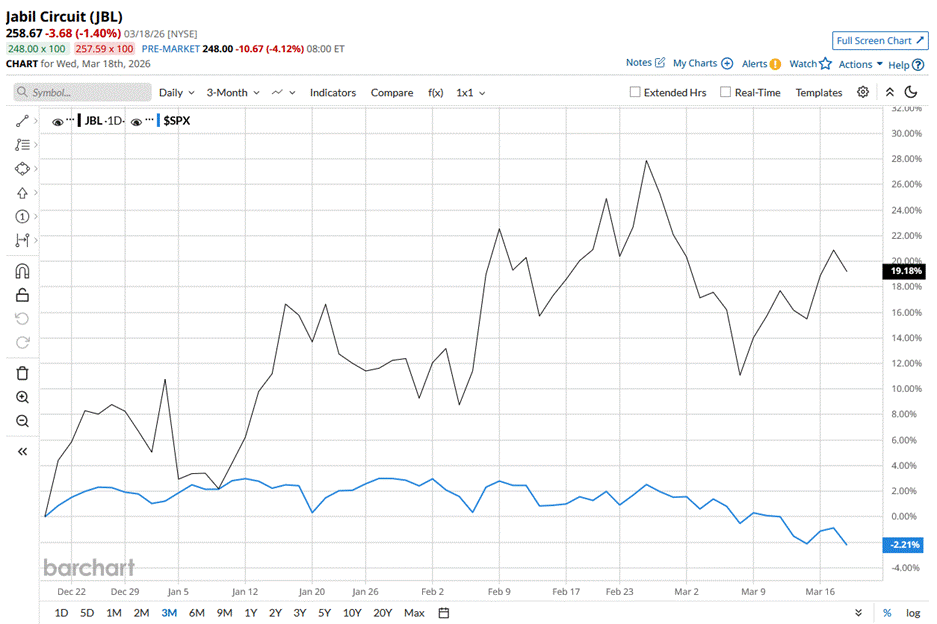
Task: Enable Real-Time checkbox
Action: (x=725, y=92)
